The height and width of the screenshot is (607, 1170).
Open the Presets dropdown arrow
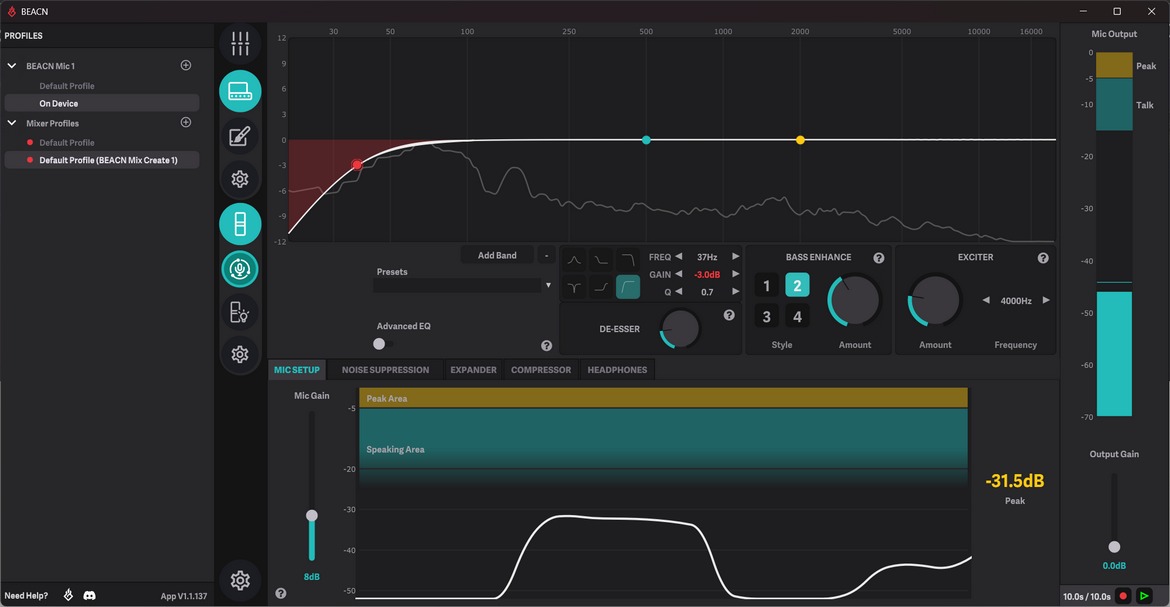548,285
